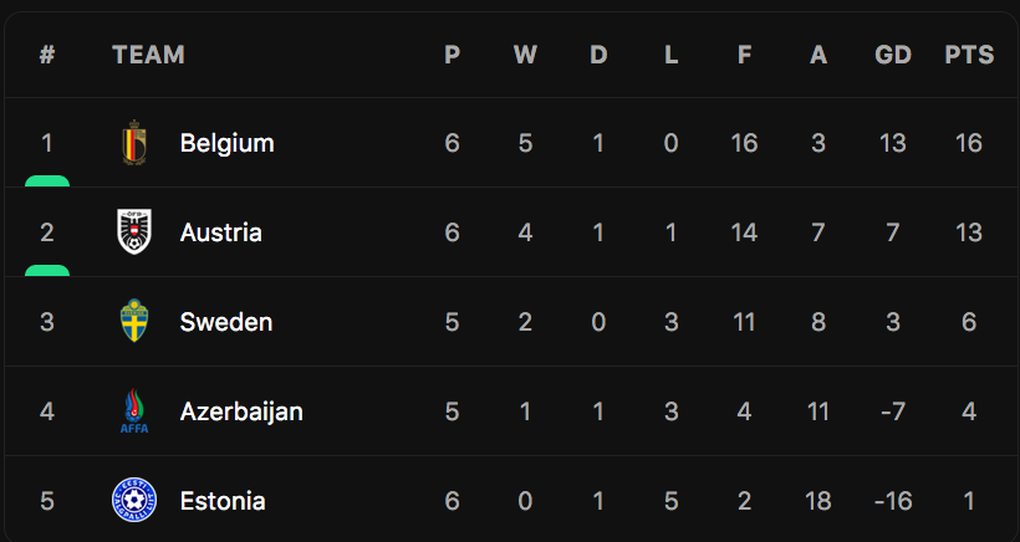Click Estonia's -16 goal difference cell
The height and width of the screenshot is (542, 1020).
point(892,501)
